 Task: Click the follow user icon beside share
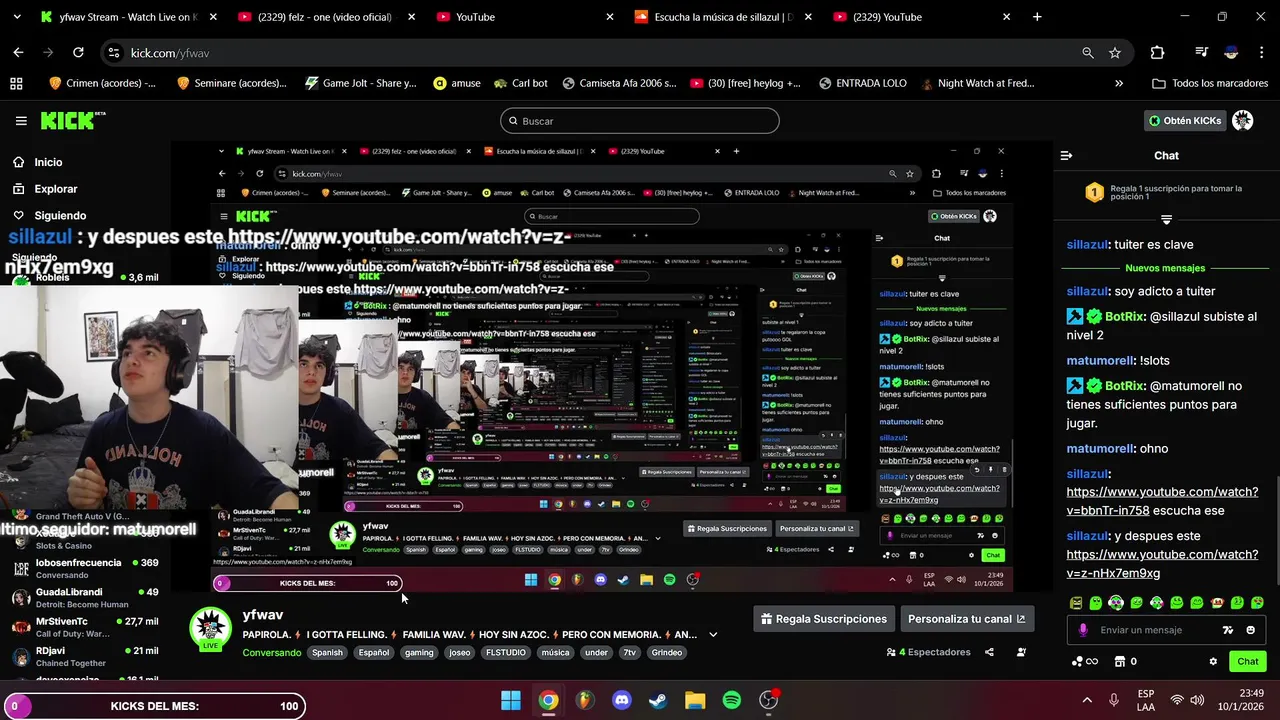(1021, 652)
